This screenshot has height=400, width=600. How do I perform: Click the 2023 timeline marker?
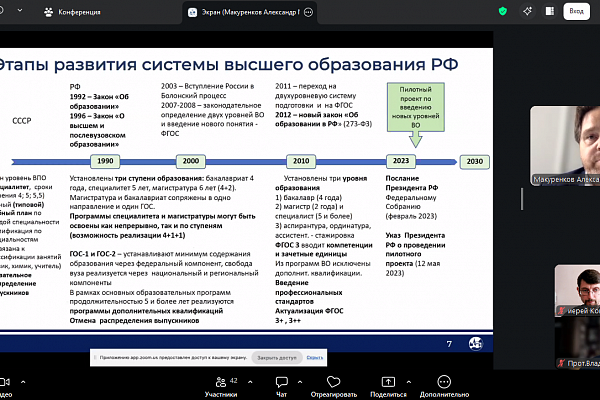click(401, 161)
